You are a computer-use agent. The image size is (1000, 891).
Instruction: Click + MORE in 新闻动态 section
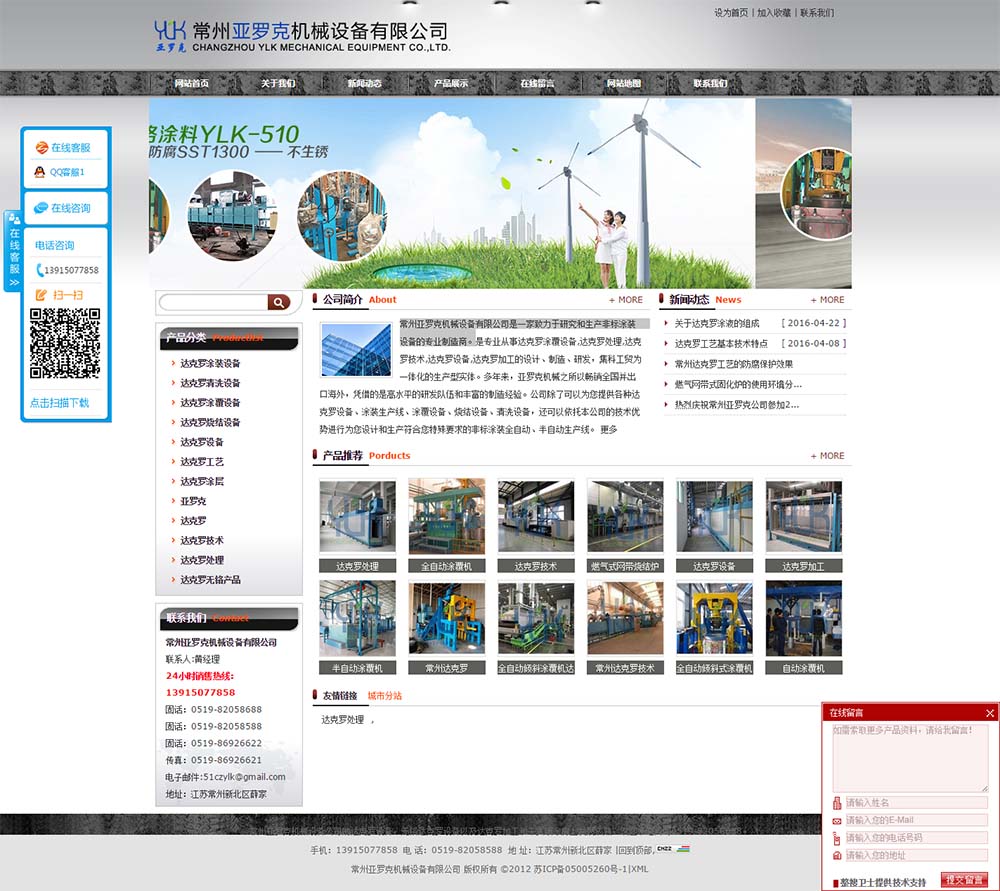coord(827,300)
